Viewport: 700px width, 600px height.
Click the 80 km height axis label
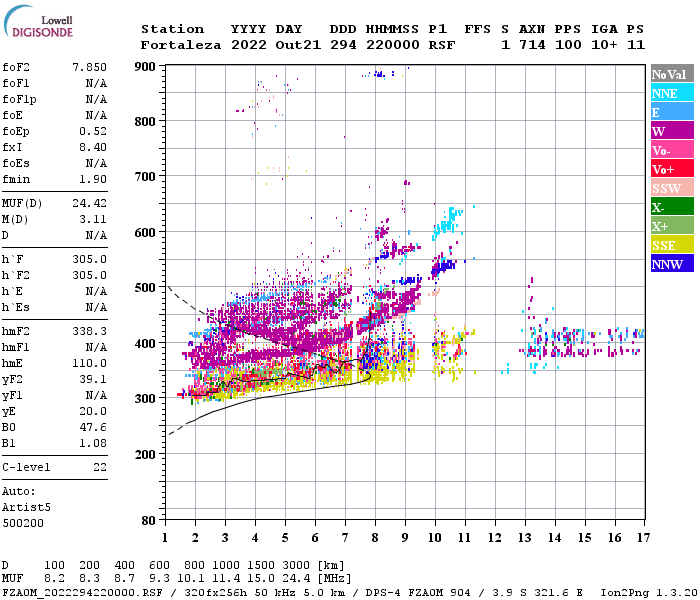coord(149,520)
